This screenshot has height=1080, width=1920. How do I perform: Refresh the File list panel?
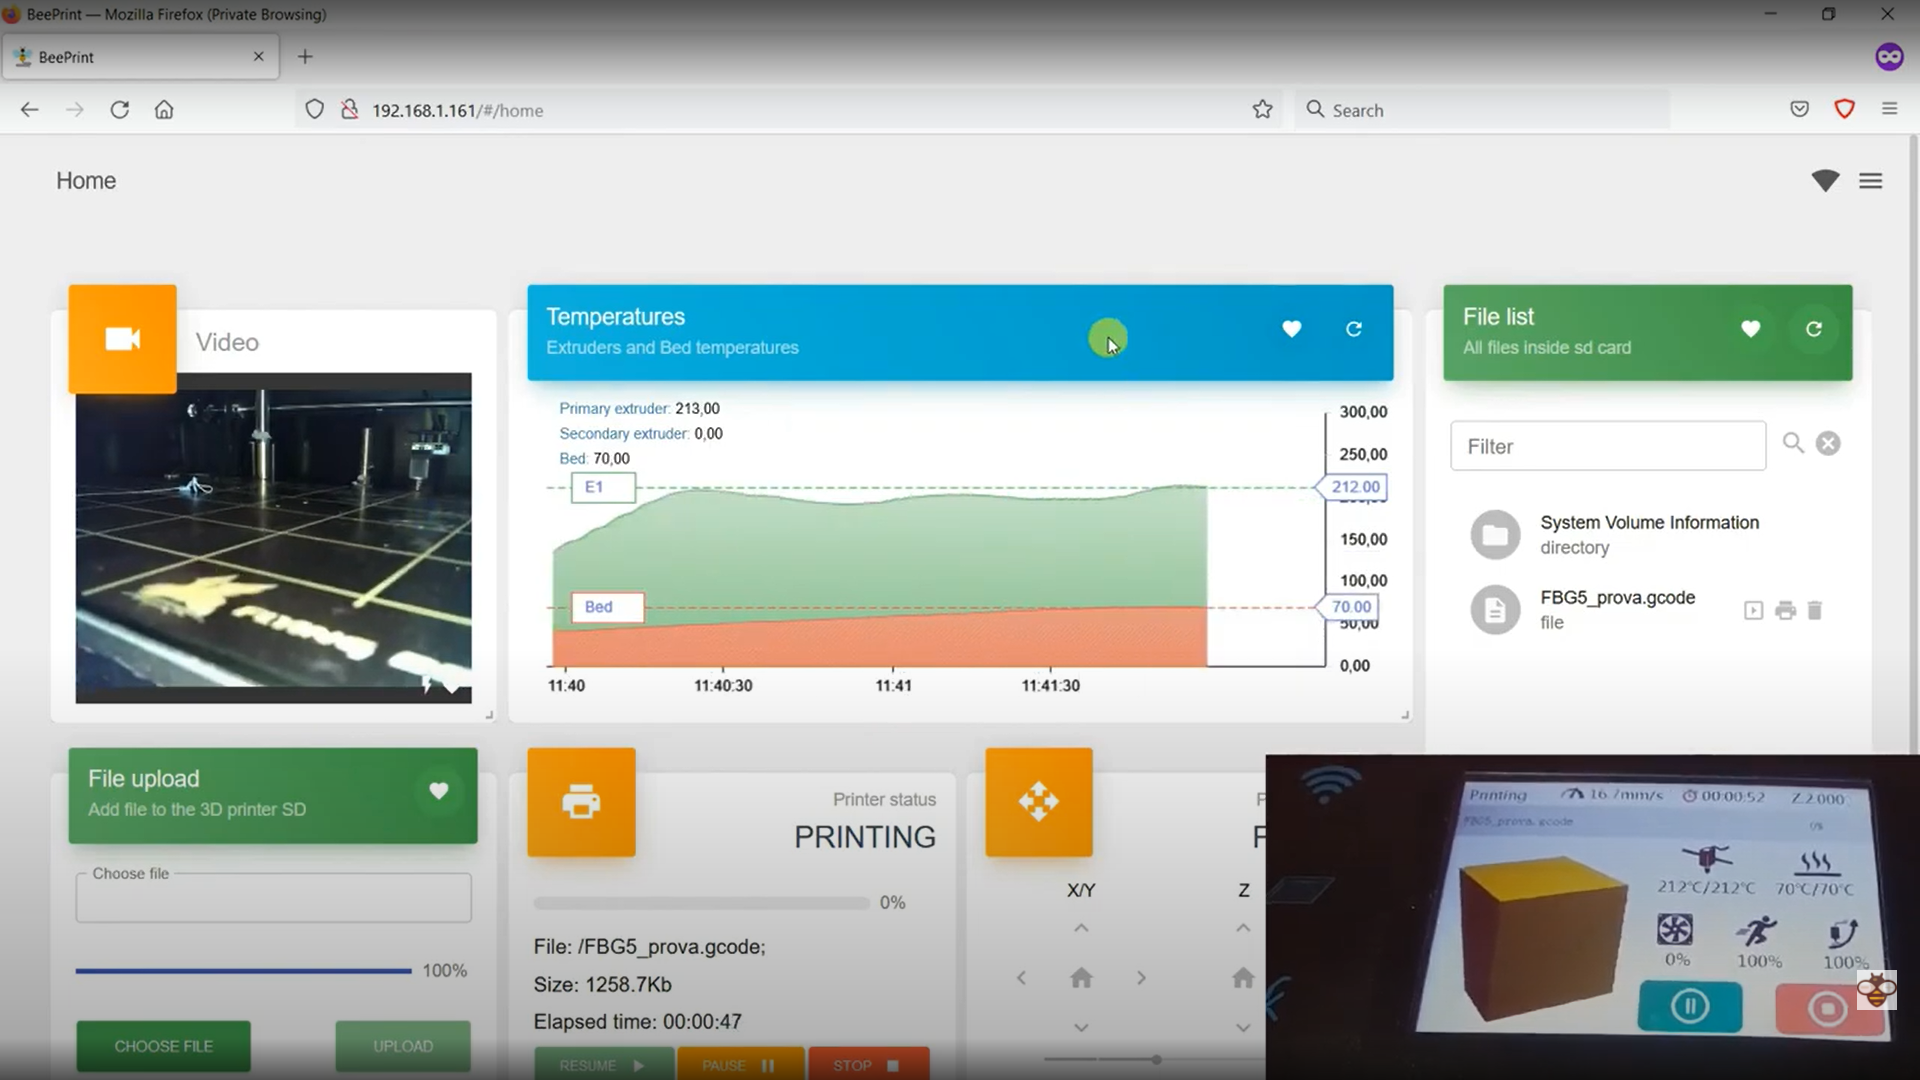[x=1813, y=329]
